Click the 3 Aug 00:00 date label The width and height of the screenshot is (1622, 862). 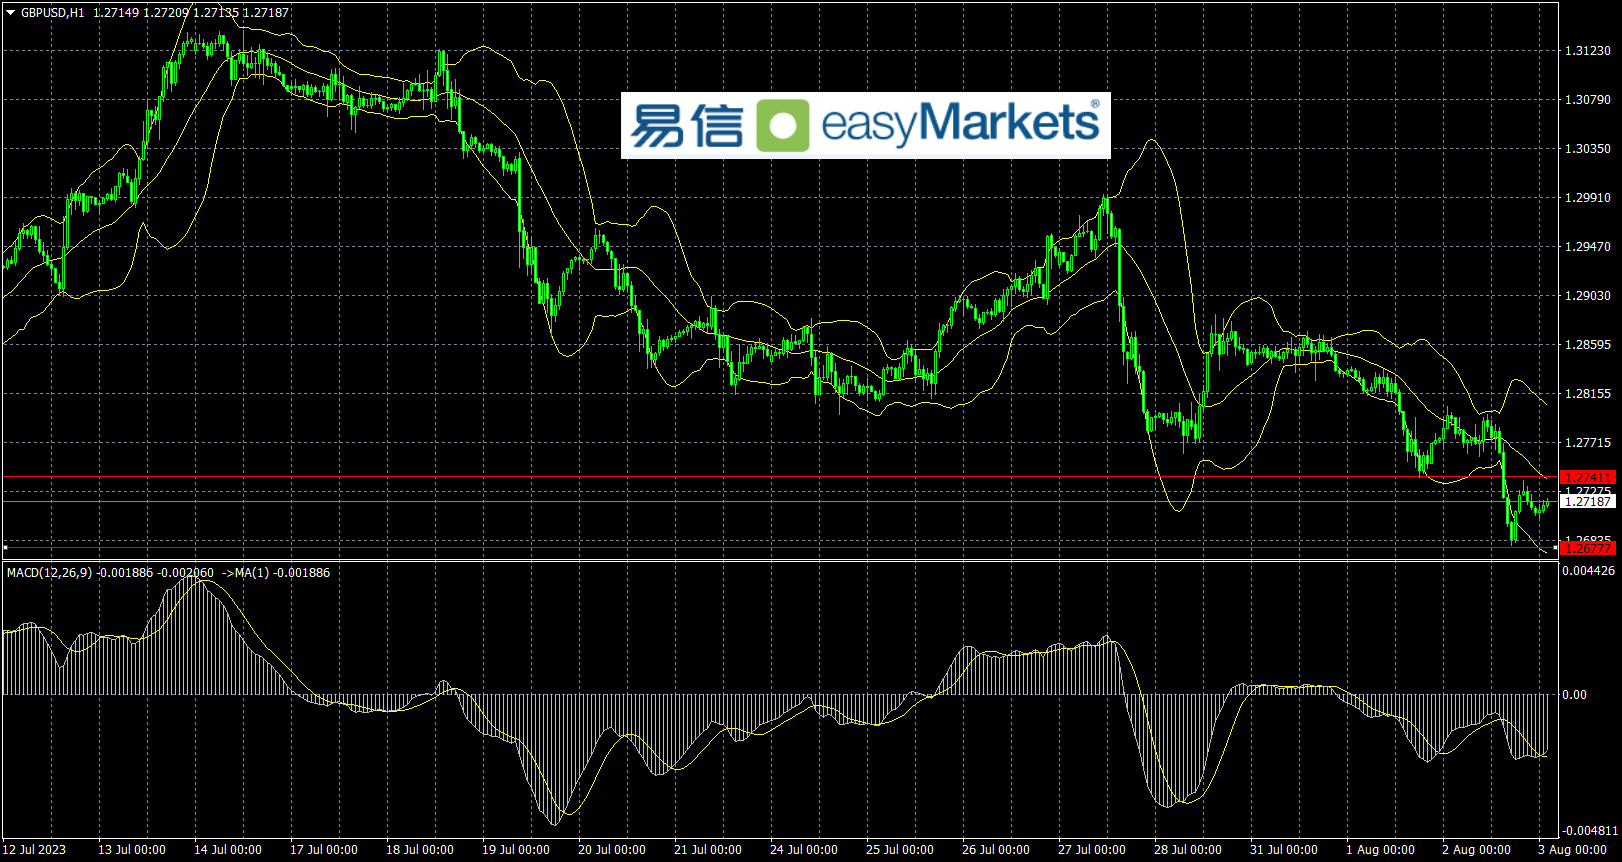coord(1572,850)
